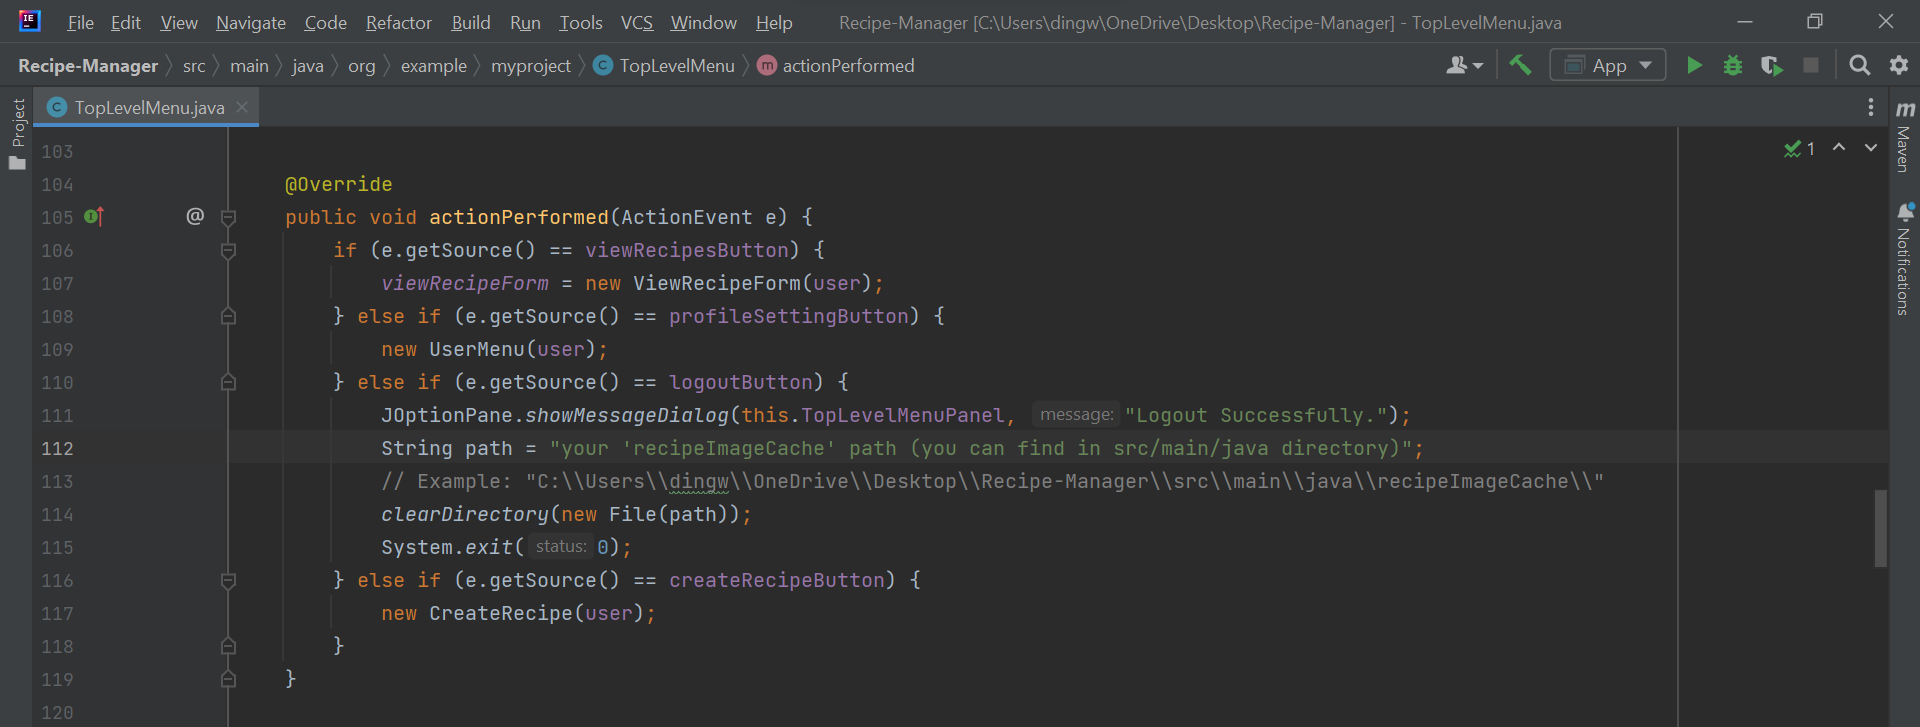Click the stop process square icon
Screen dimensions: 1920x727
pos(1811,65)
